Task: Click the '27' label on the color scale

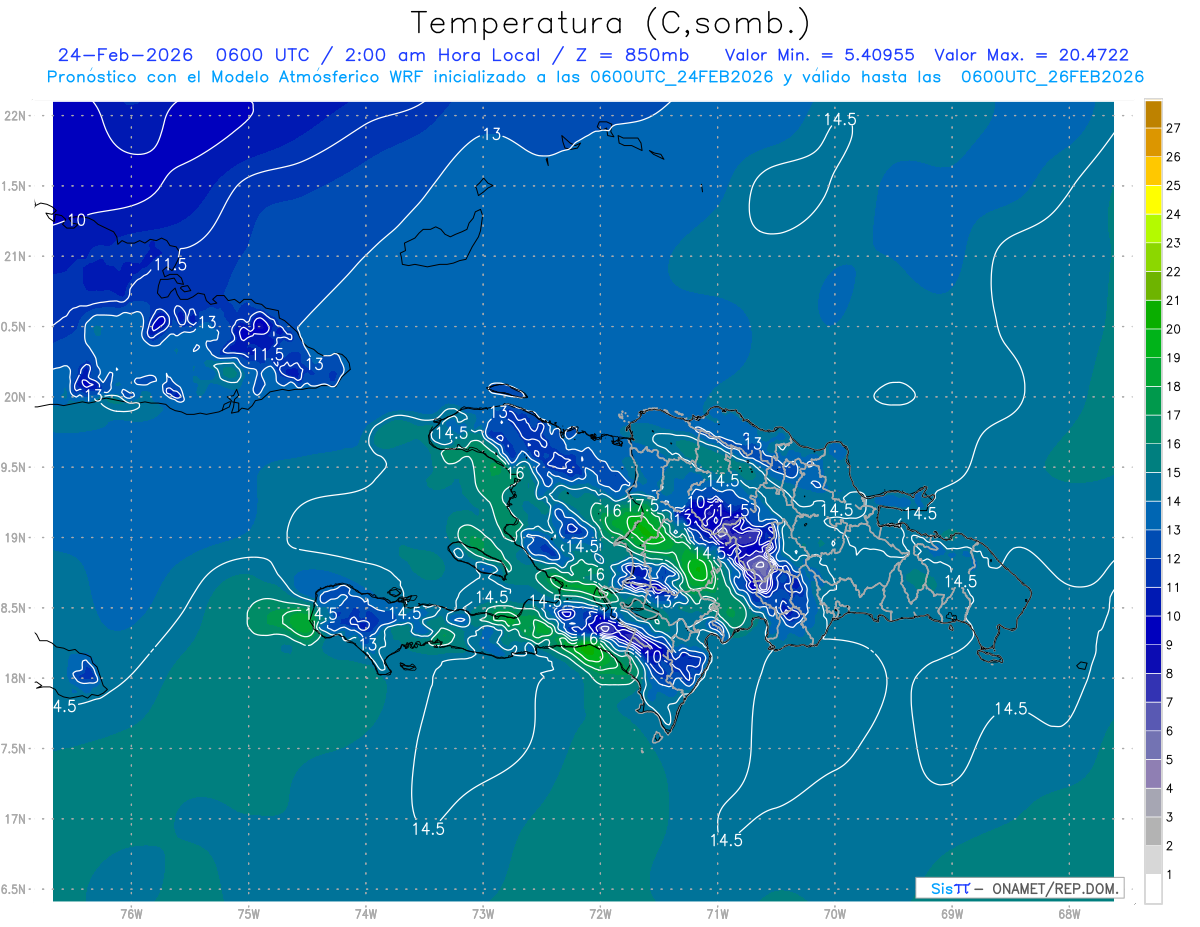Action: [x=1174, y=128]
